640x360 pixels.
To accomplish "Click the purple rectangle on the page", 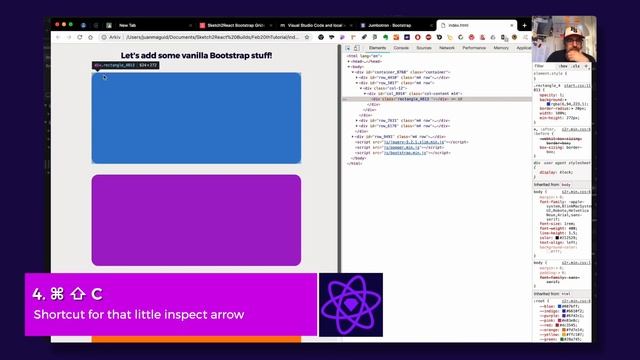I will coord(196,220).
